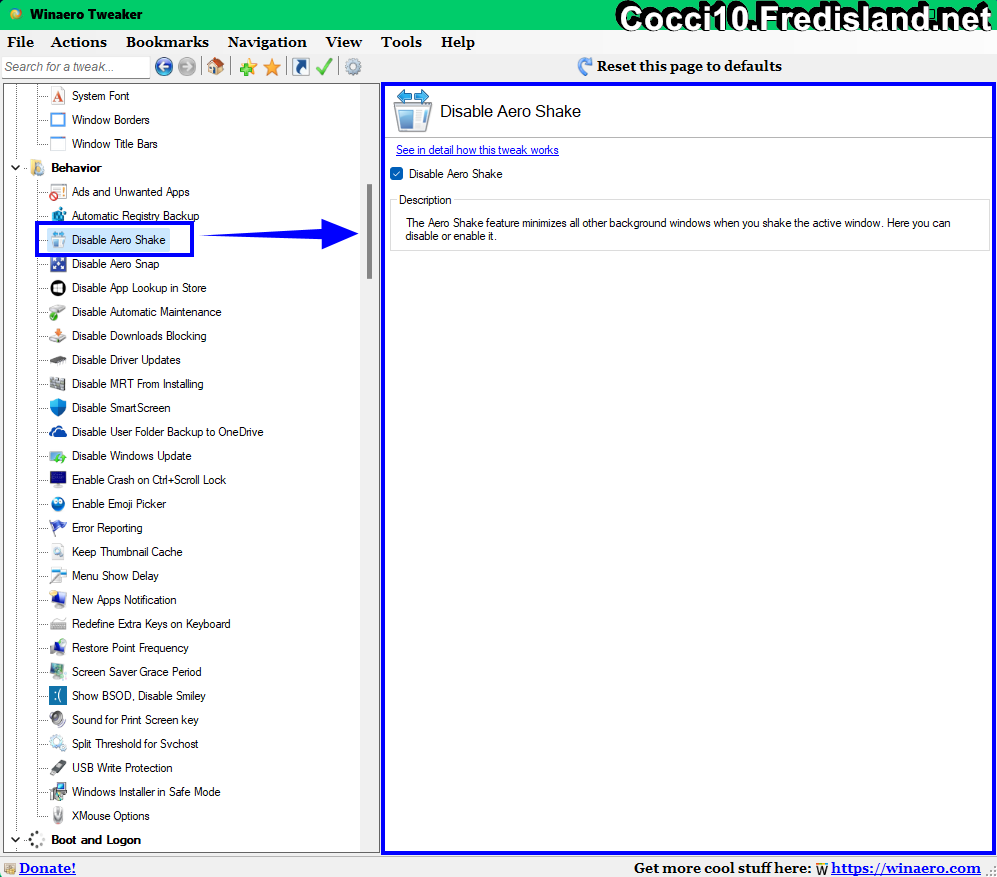Click the Error Reporting flag icon
The height and width of the screenshot is (877, 997).
click(58, 528)
